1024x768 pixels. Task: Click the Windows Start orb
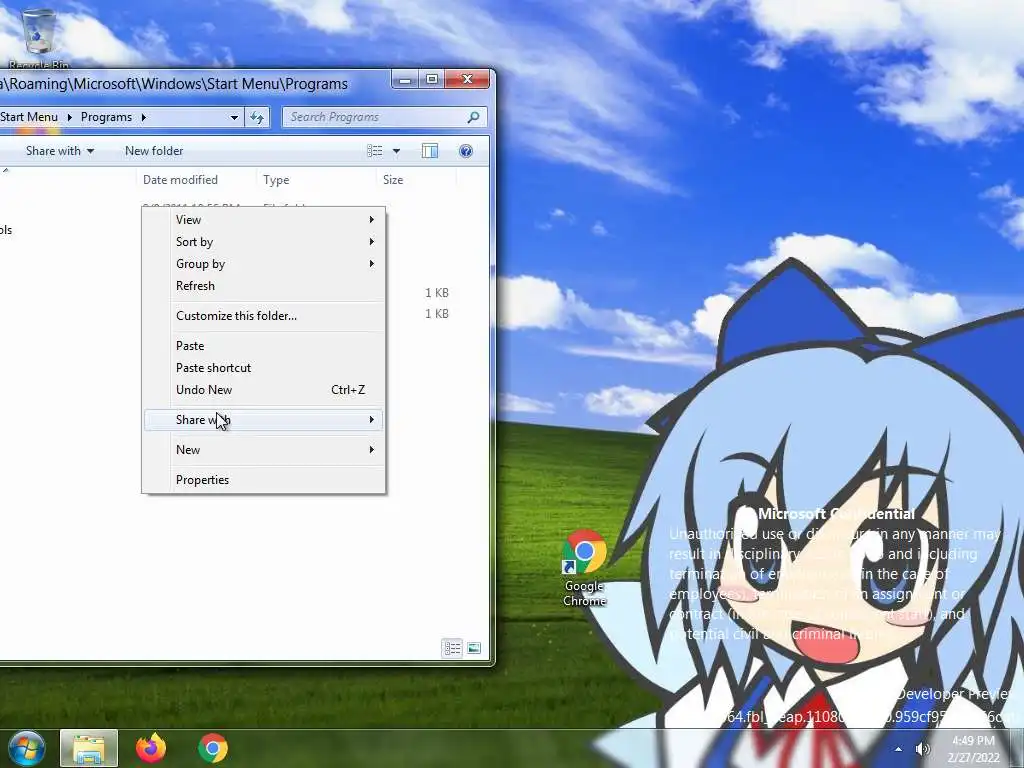[x=27, y=748]
